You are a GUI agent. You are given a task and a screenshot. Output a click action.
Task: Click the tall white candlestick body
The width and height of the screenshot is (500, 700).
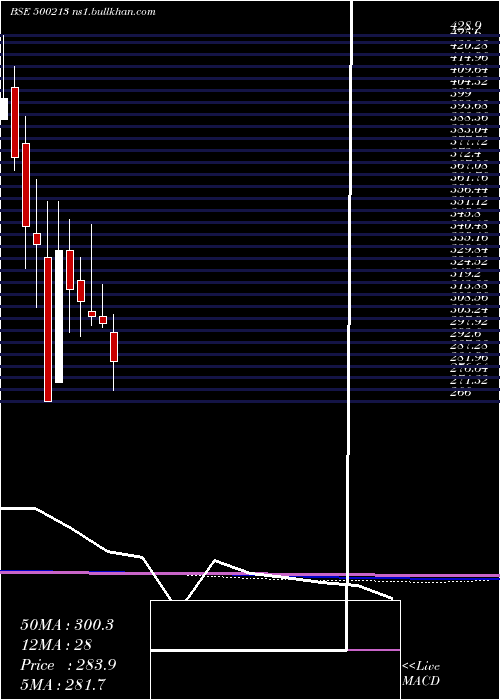[x=59, y=316]
